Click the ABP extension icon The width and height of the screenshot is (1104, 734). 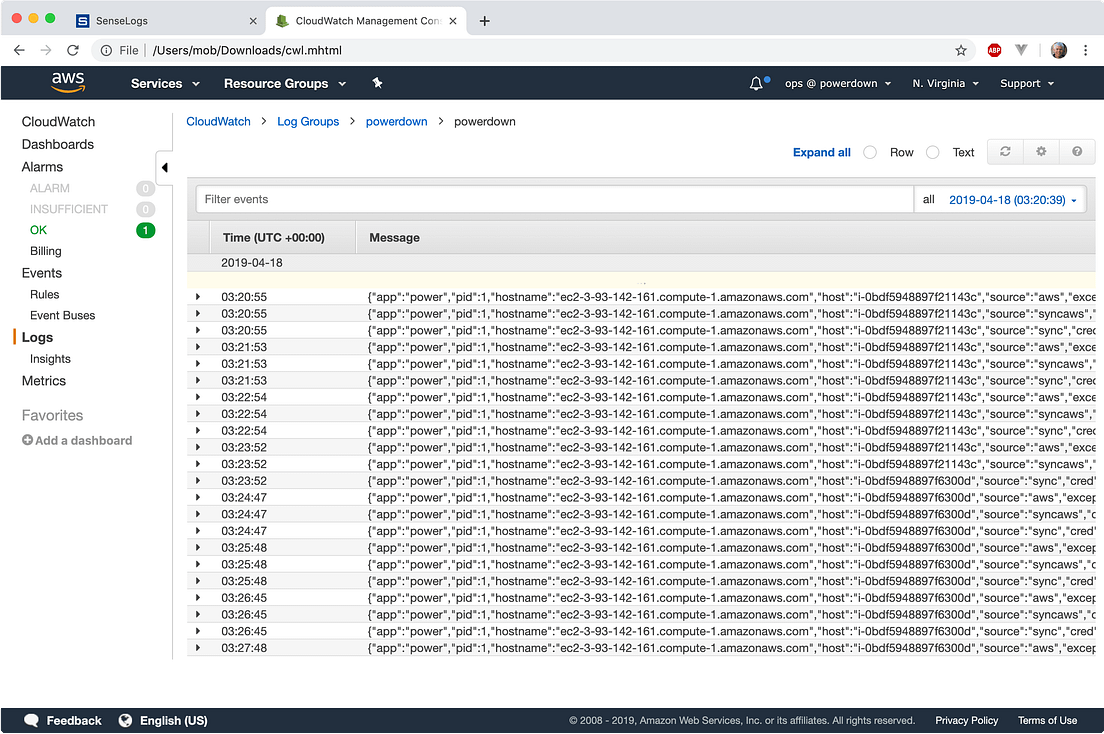(x=994, y=50)
